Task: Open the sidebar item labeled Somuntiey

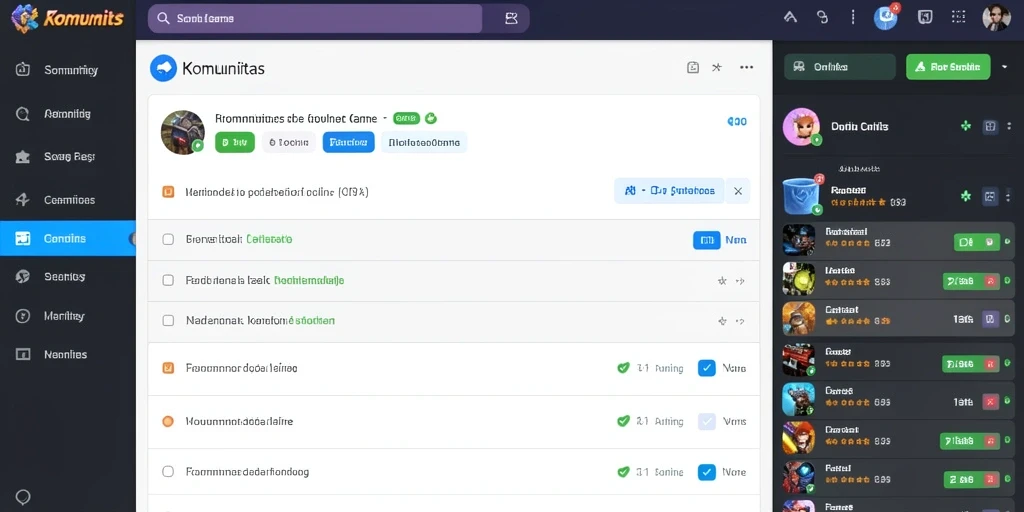Action: pos(68,70)
